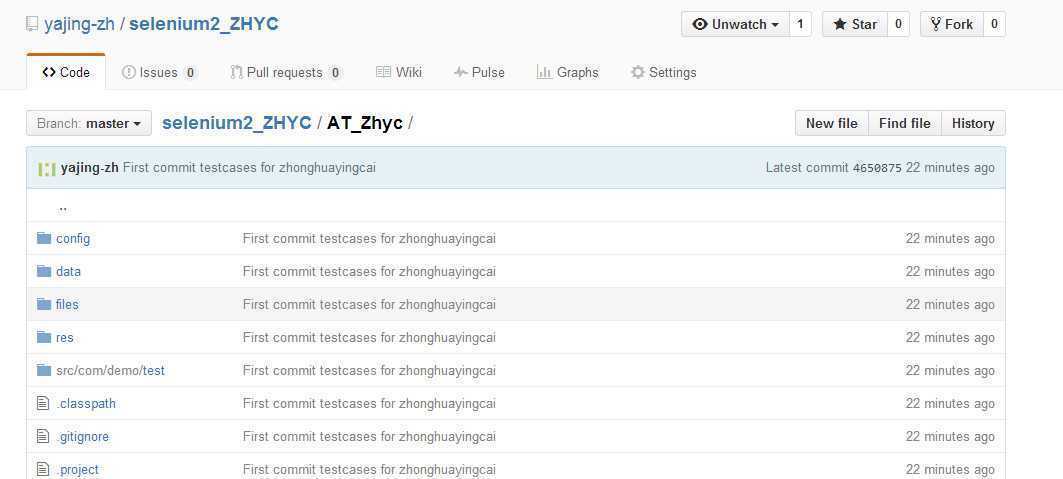Click commit message in .gitignore row
The width and height of the screenshot is (1063, 479).
[369, 436]
